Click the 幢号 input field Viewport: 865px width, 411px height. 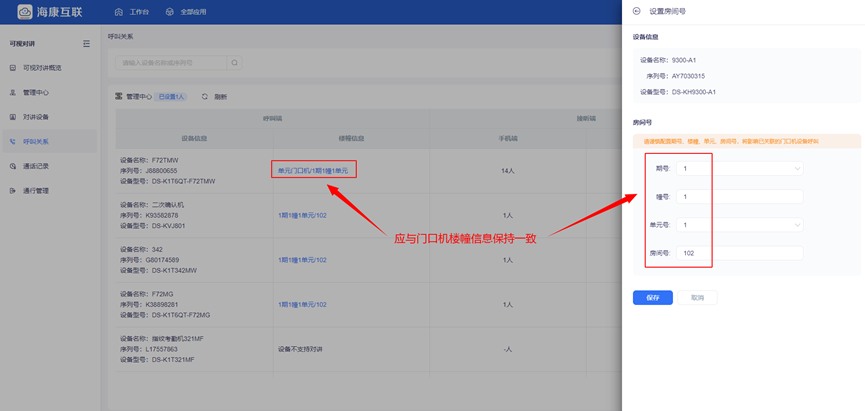[739, 197]
